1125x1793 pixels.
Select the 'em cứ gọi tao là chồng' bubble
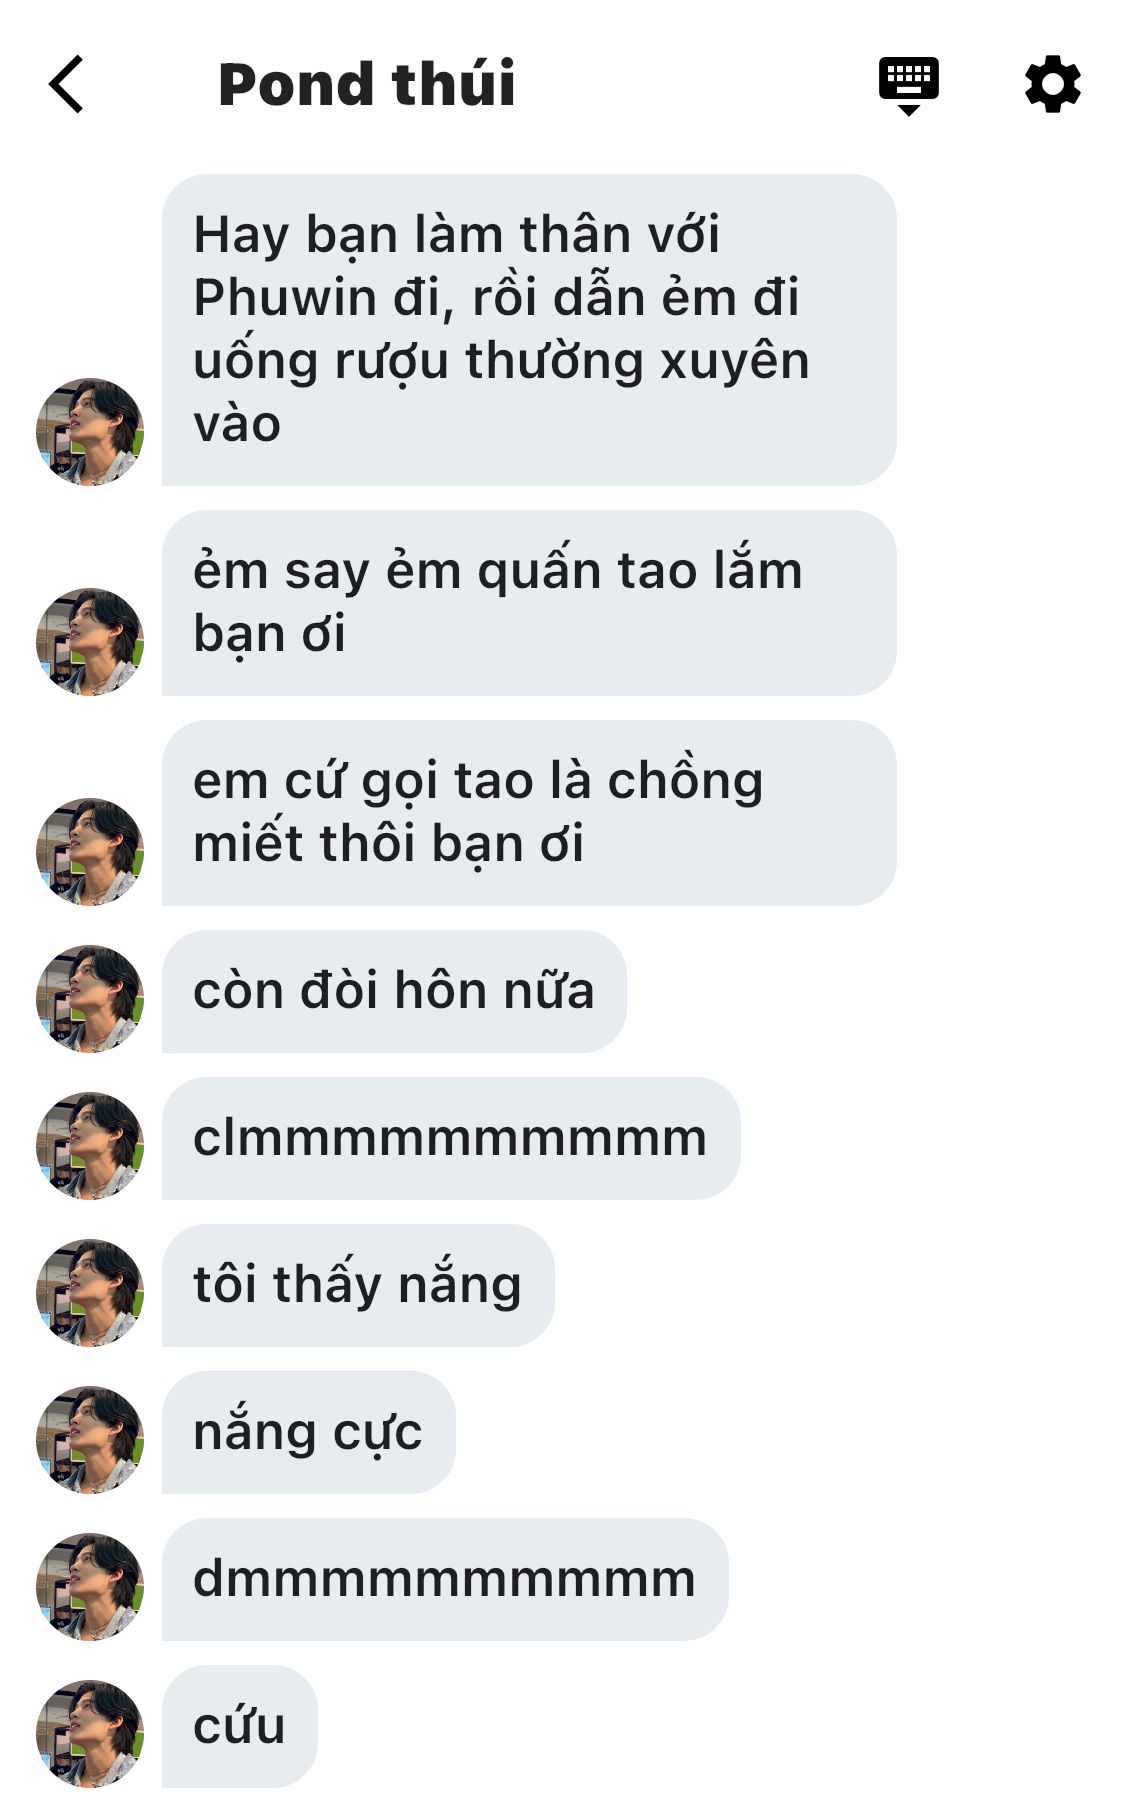[x=529, y=813]
